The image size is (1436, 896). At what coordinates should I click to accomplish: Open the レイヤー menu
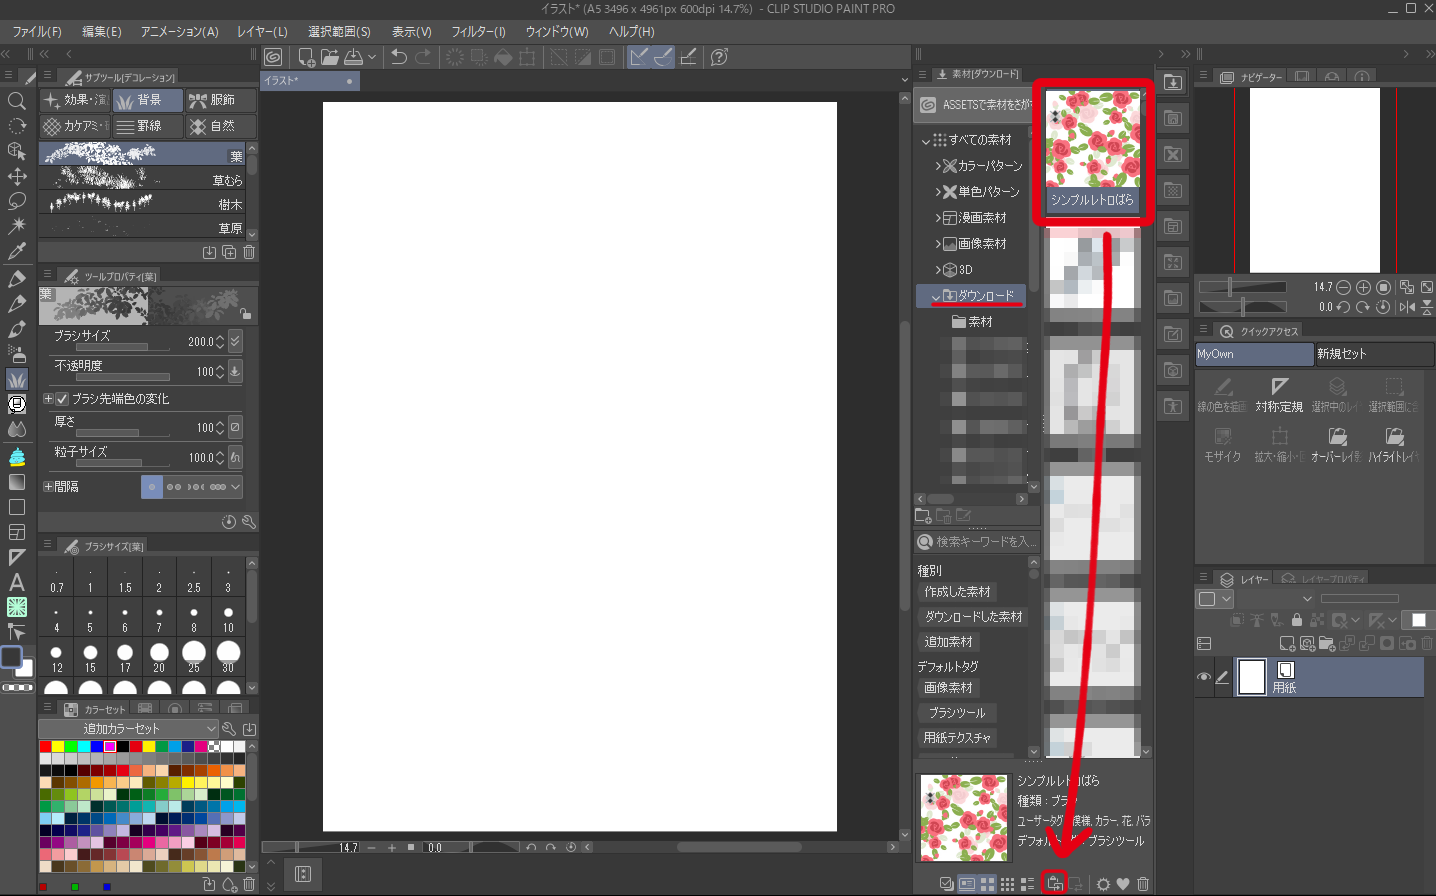coord(262,32)
